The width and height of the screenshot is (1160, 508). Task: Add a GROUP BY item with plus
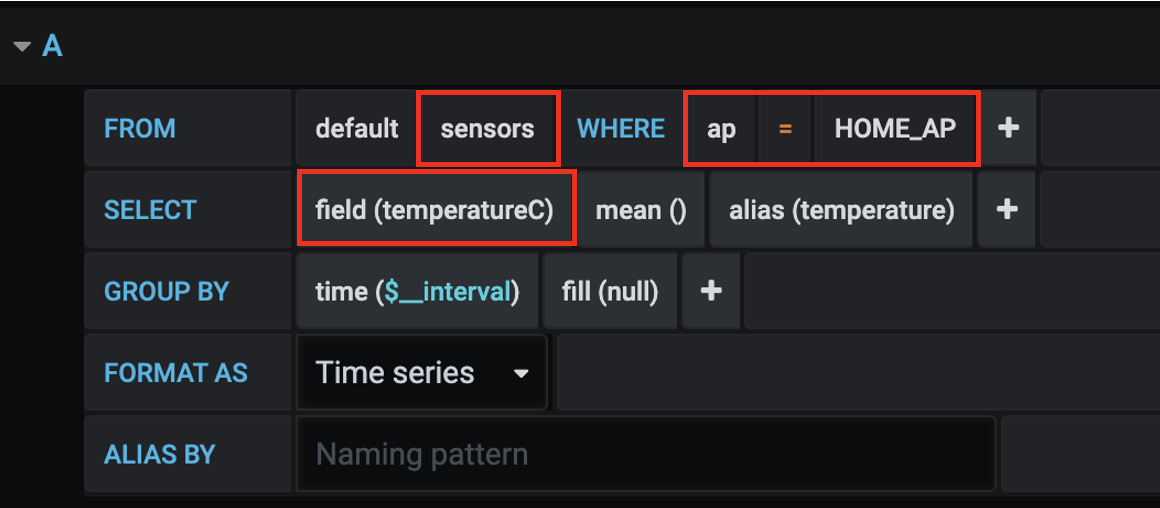pos(711,292)
